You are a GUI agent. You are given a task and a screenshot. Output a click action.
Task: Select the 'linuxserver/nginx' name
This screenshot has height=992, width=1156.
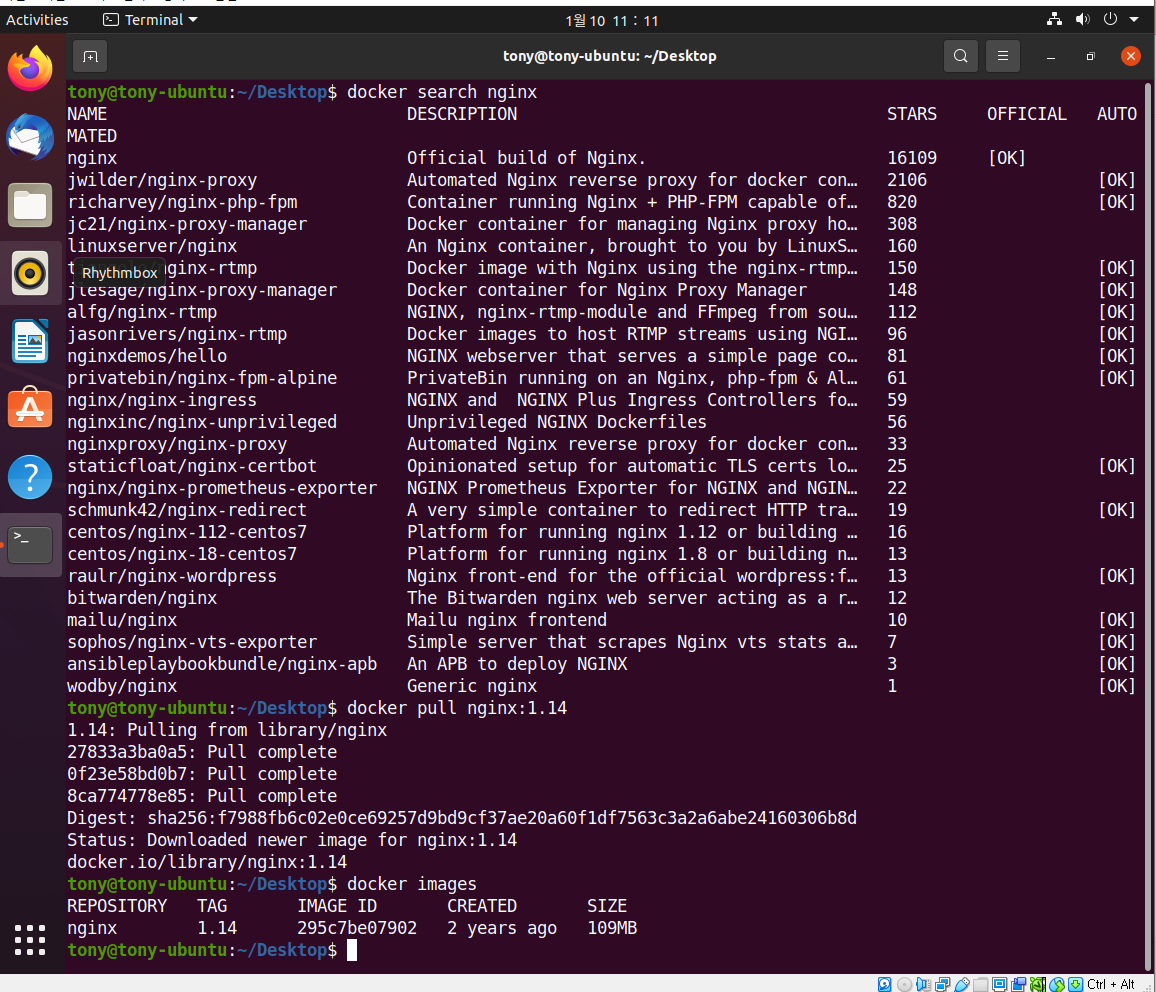click(x=152, y=246)
